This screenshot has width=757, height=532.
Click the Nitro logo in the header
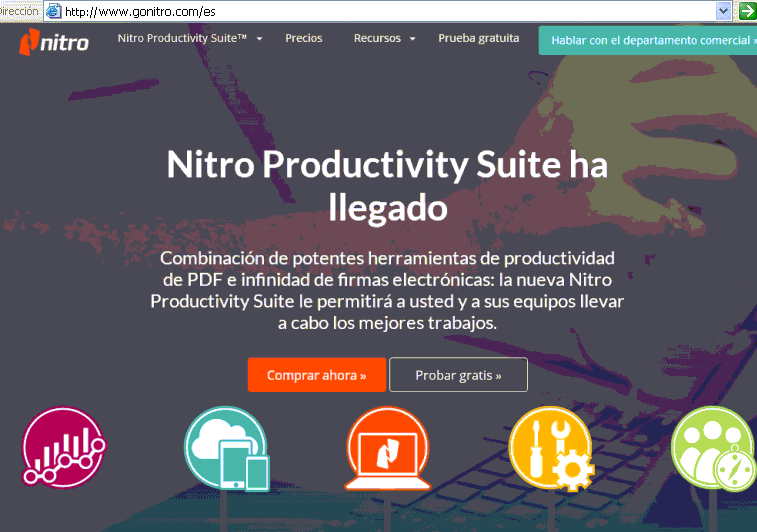click(54, 42)
